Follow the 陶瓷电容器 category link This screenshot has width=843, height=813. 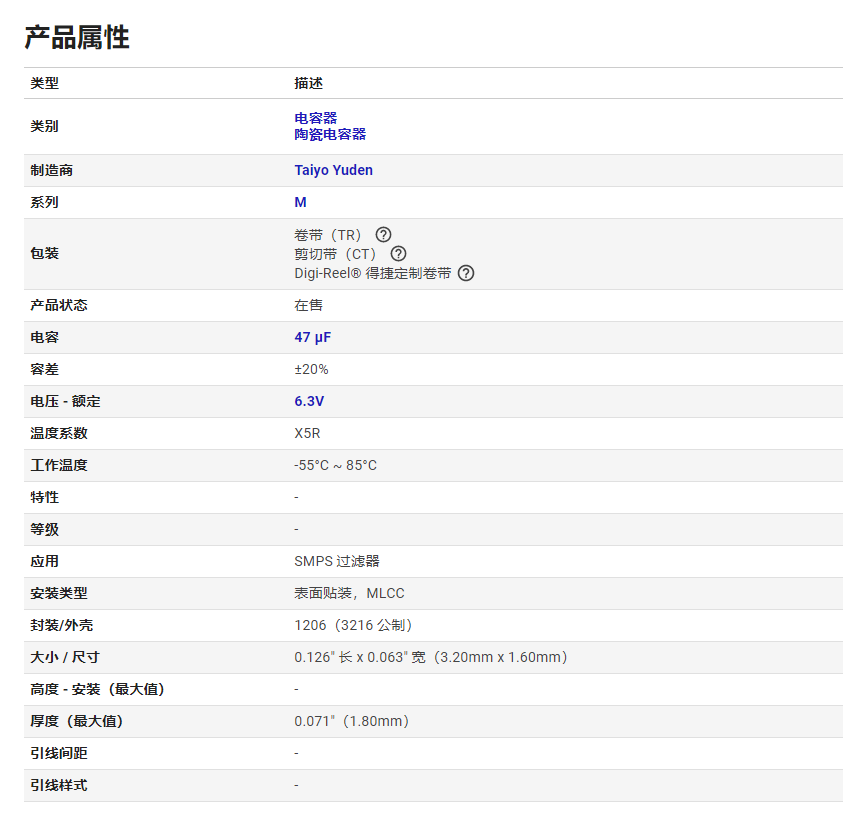pyautogui.click(x=330, y=134)
